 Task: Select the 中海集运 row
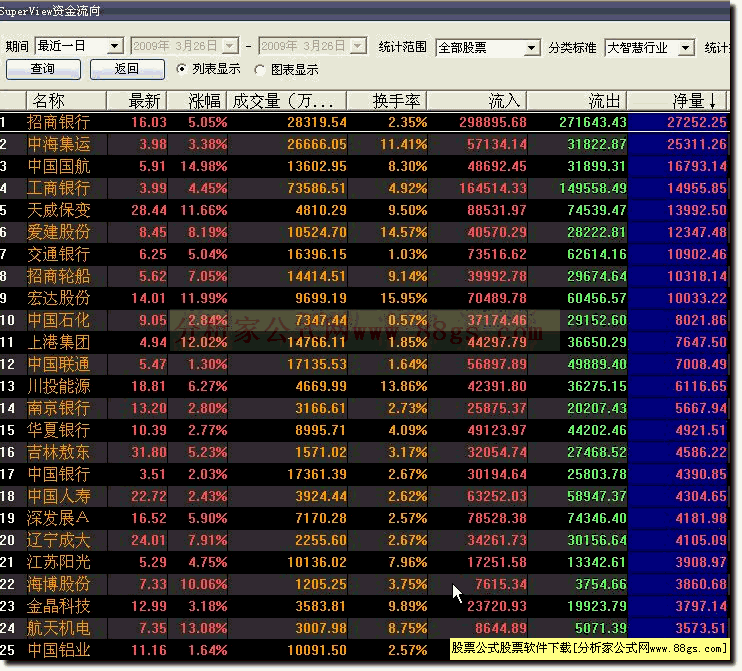364,144
